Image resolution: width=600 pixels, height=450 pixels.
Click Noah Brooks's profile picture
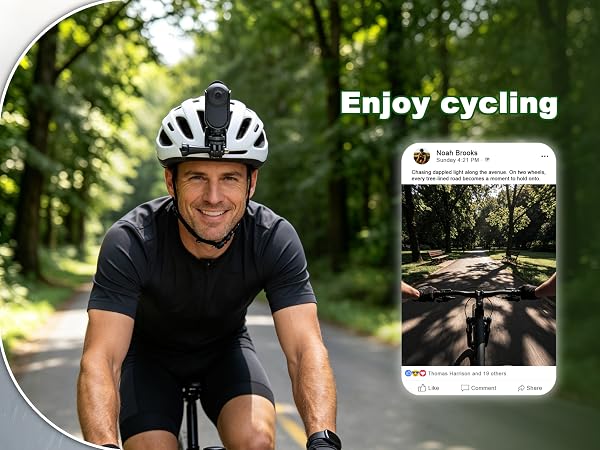422,157
